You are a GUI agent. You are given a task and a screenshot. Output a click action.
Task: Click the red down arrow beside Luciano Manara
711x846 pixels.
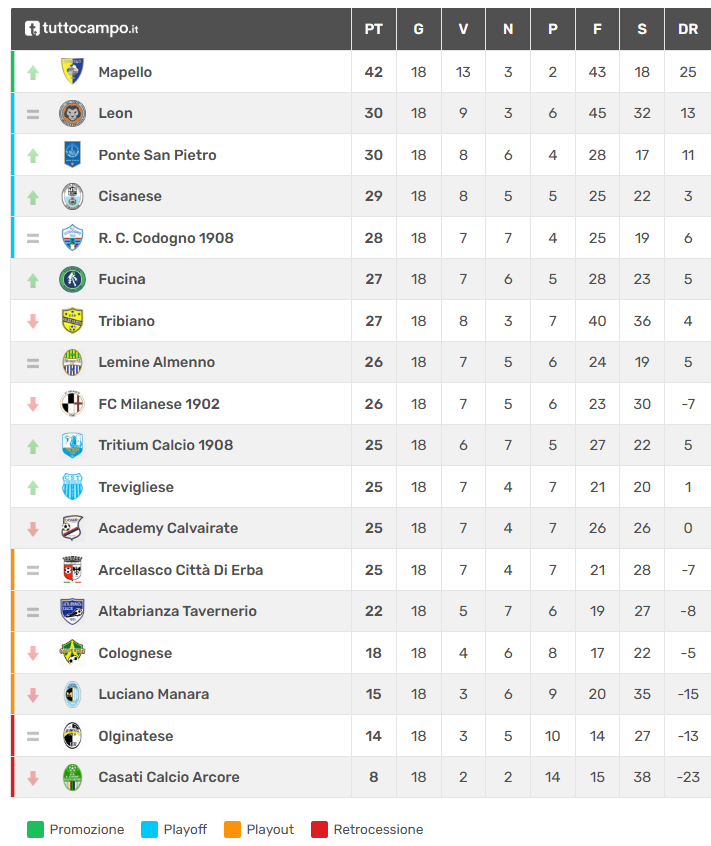coord(33,695)
